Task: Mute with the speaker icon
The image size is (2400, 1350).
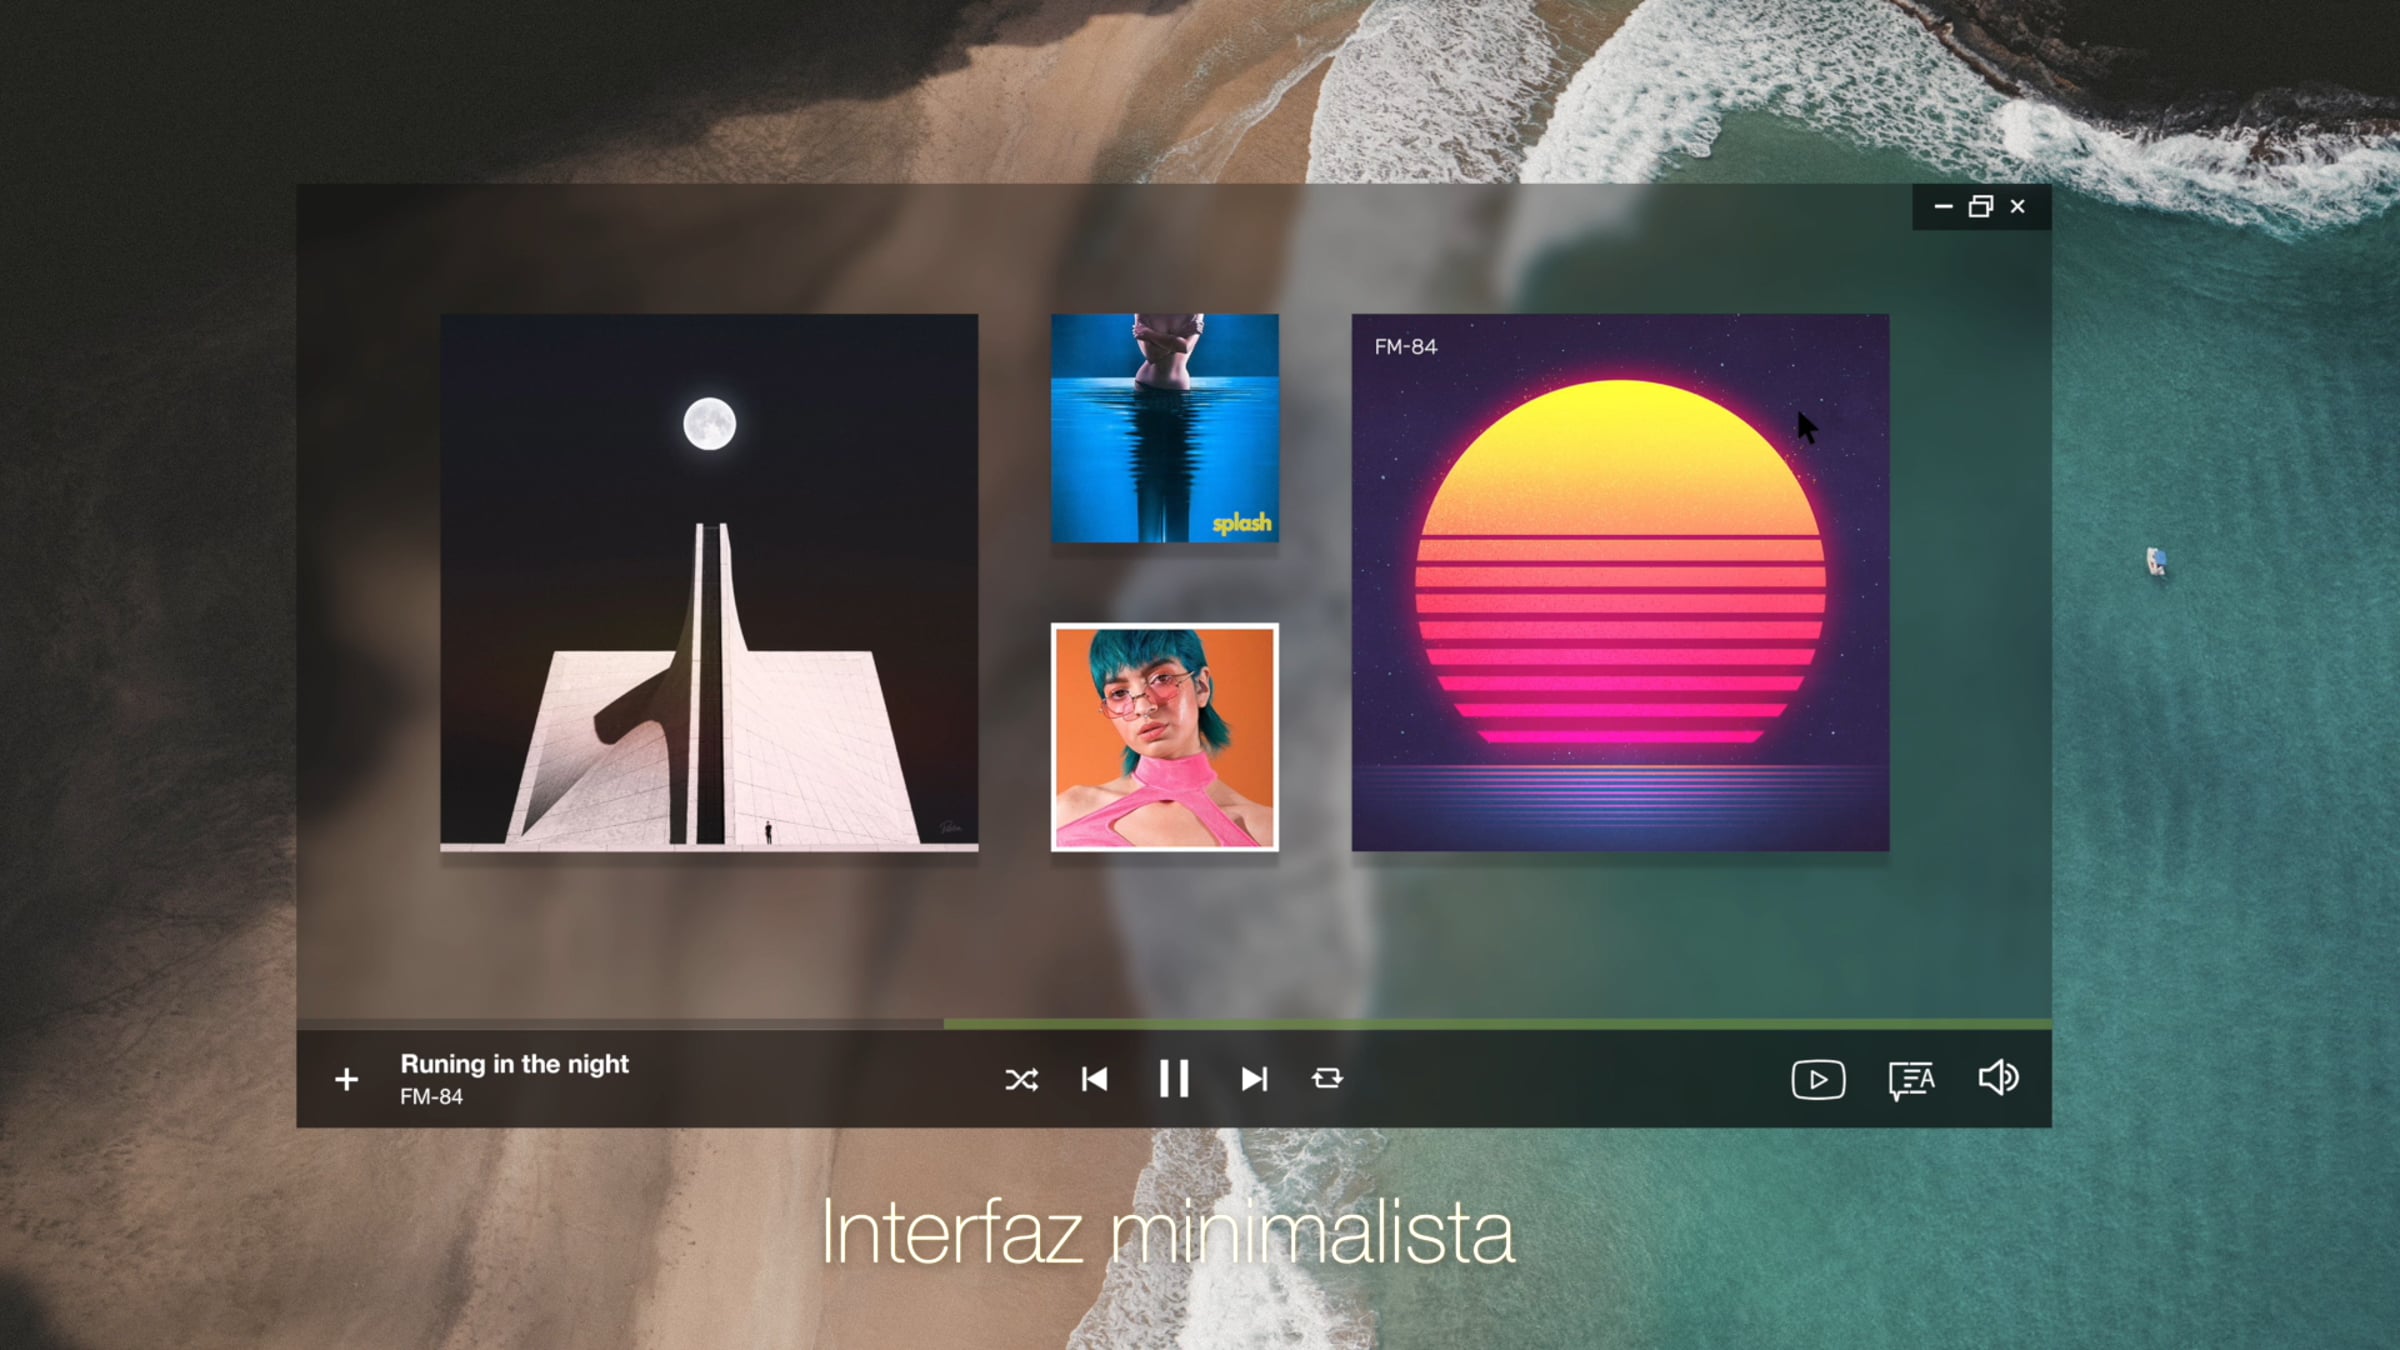Action: point(1998,1078)
